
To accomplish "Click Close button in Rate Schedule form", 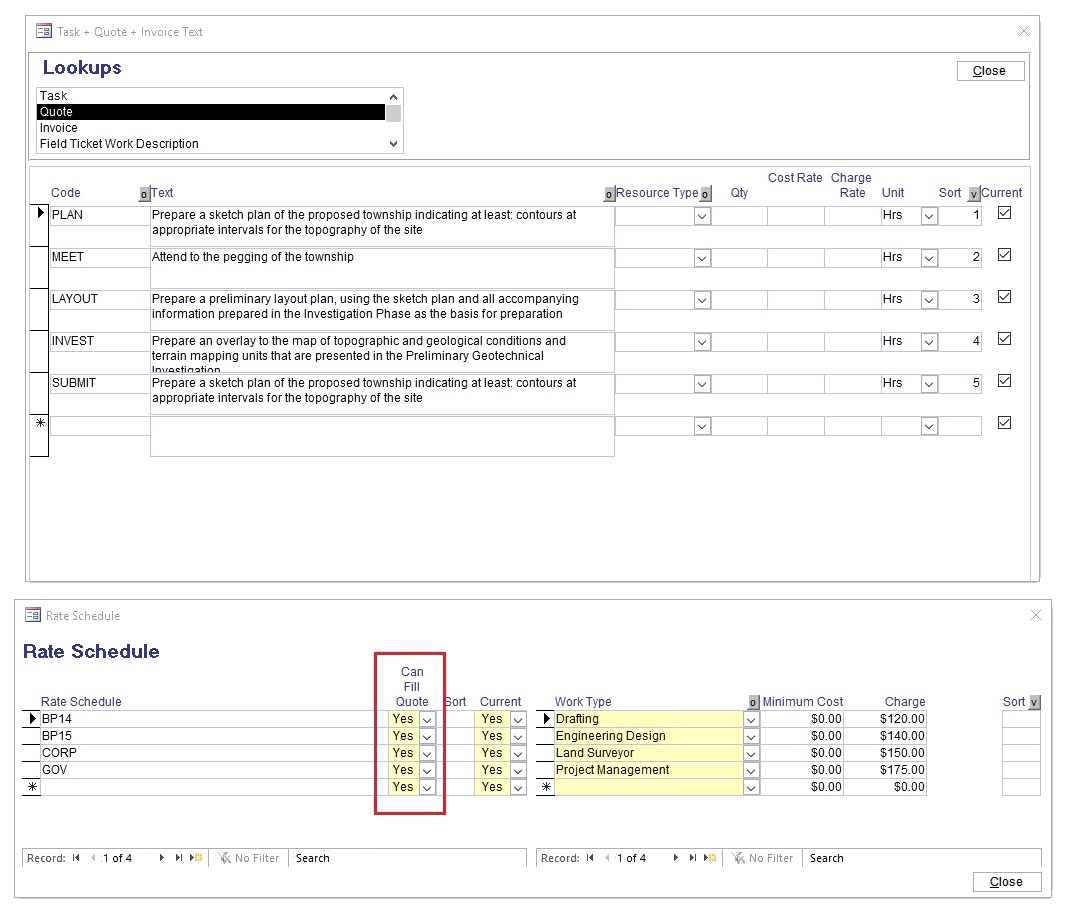I will click(1006, 882).
